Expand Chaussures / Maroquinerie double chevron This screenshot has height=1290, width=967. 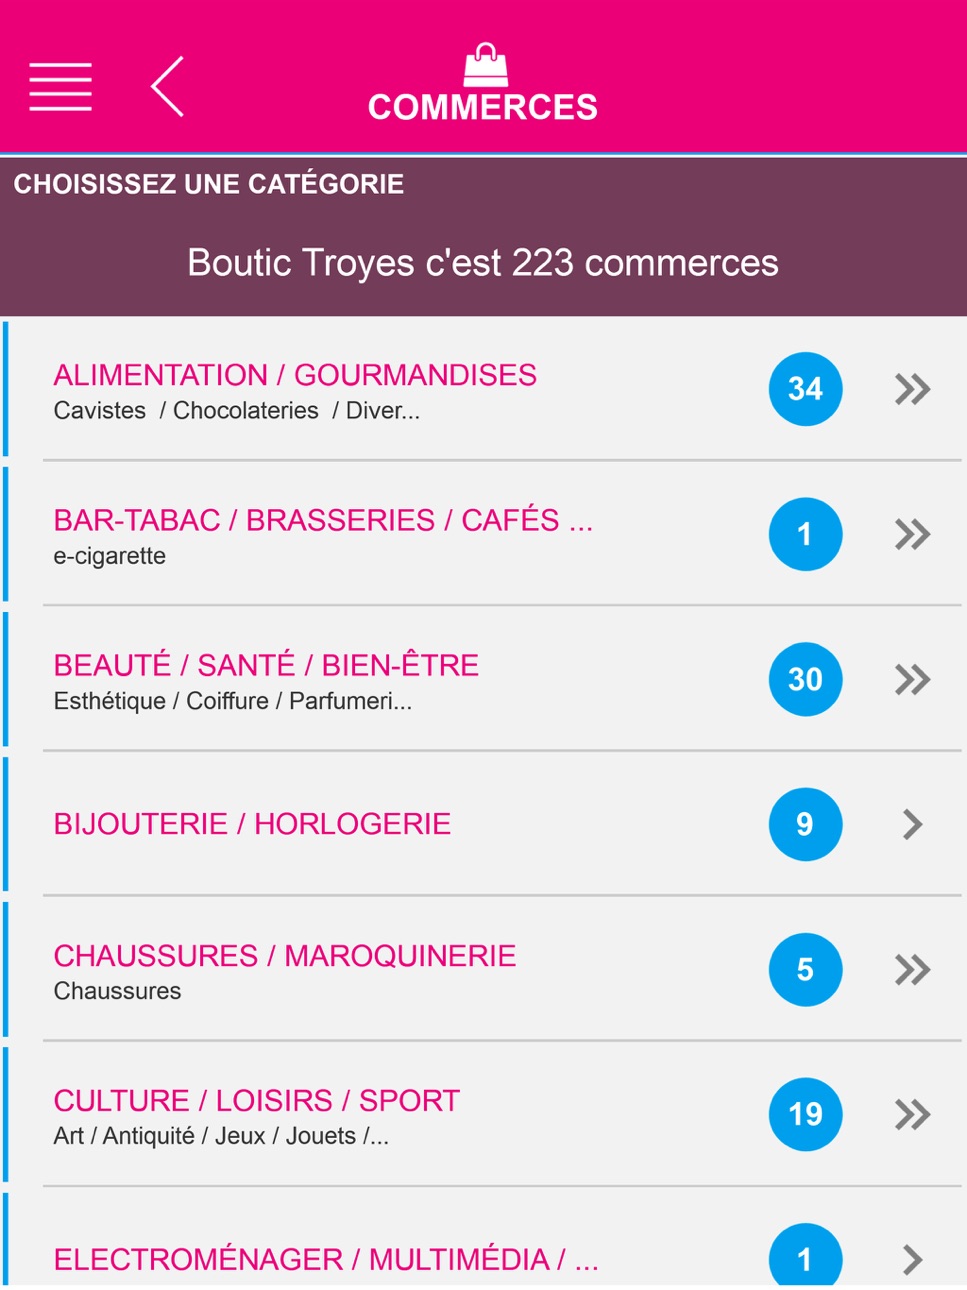tap(912, 969)
